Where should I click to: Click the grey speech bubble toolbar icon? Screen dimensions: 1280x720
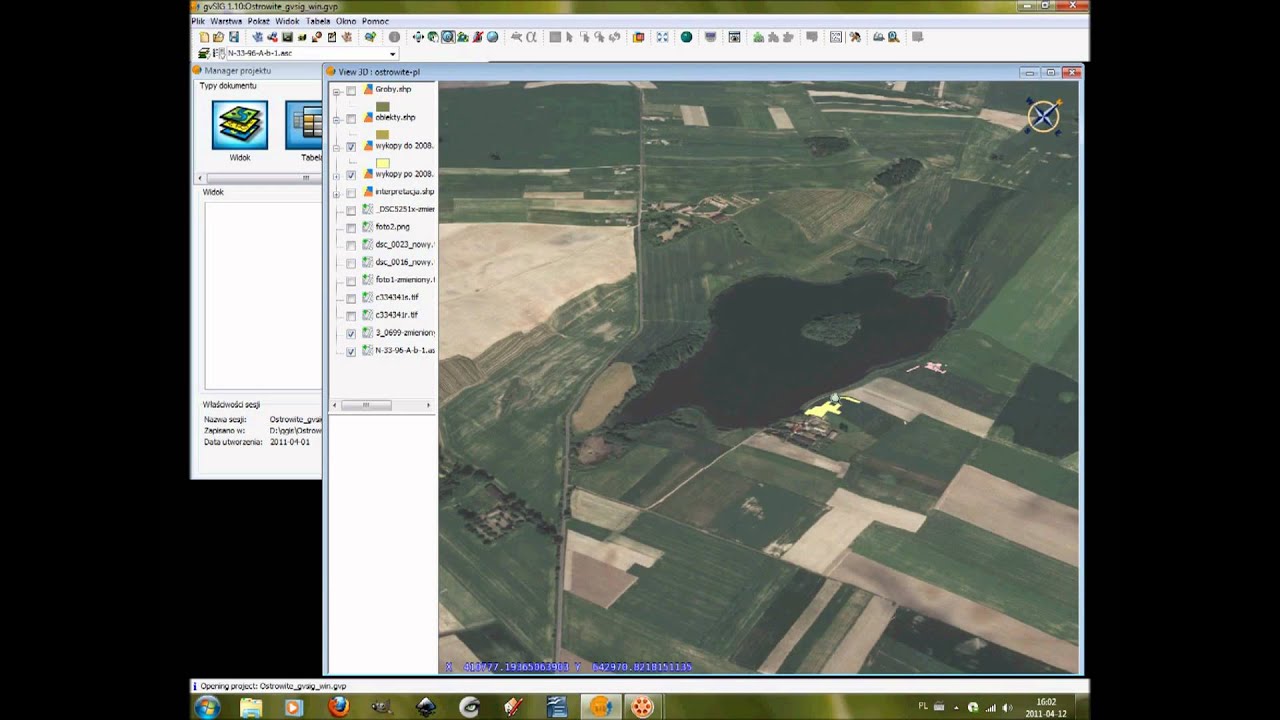(x=812, y=37)
